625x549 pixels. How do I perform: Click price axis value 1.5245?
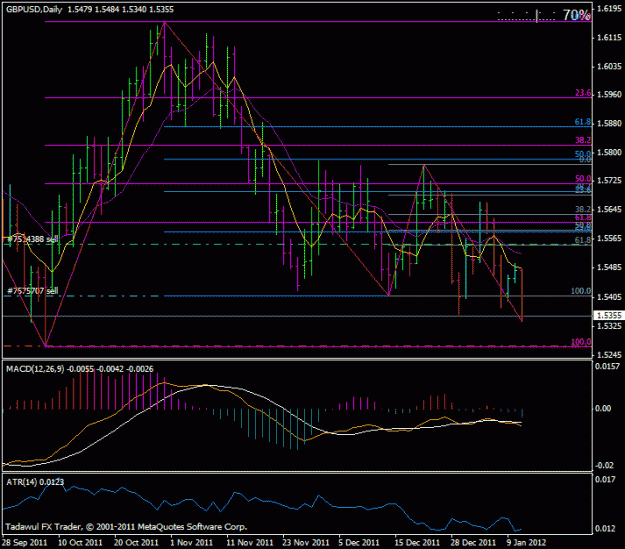click(x=609, y=355)
